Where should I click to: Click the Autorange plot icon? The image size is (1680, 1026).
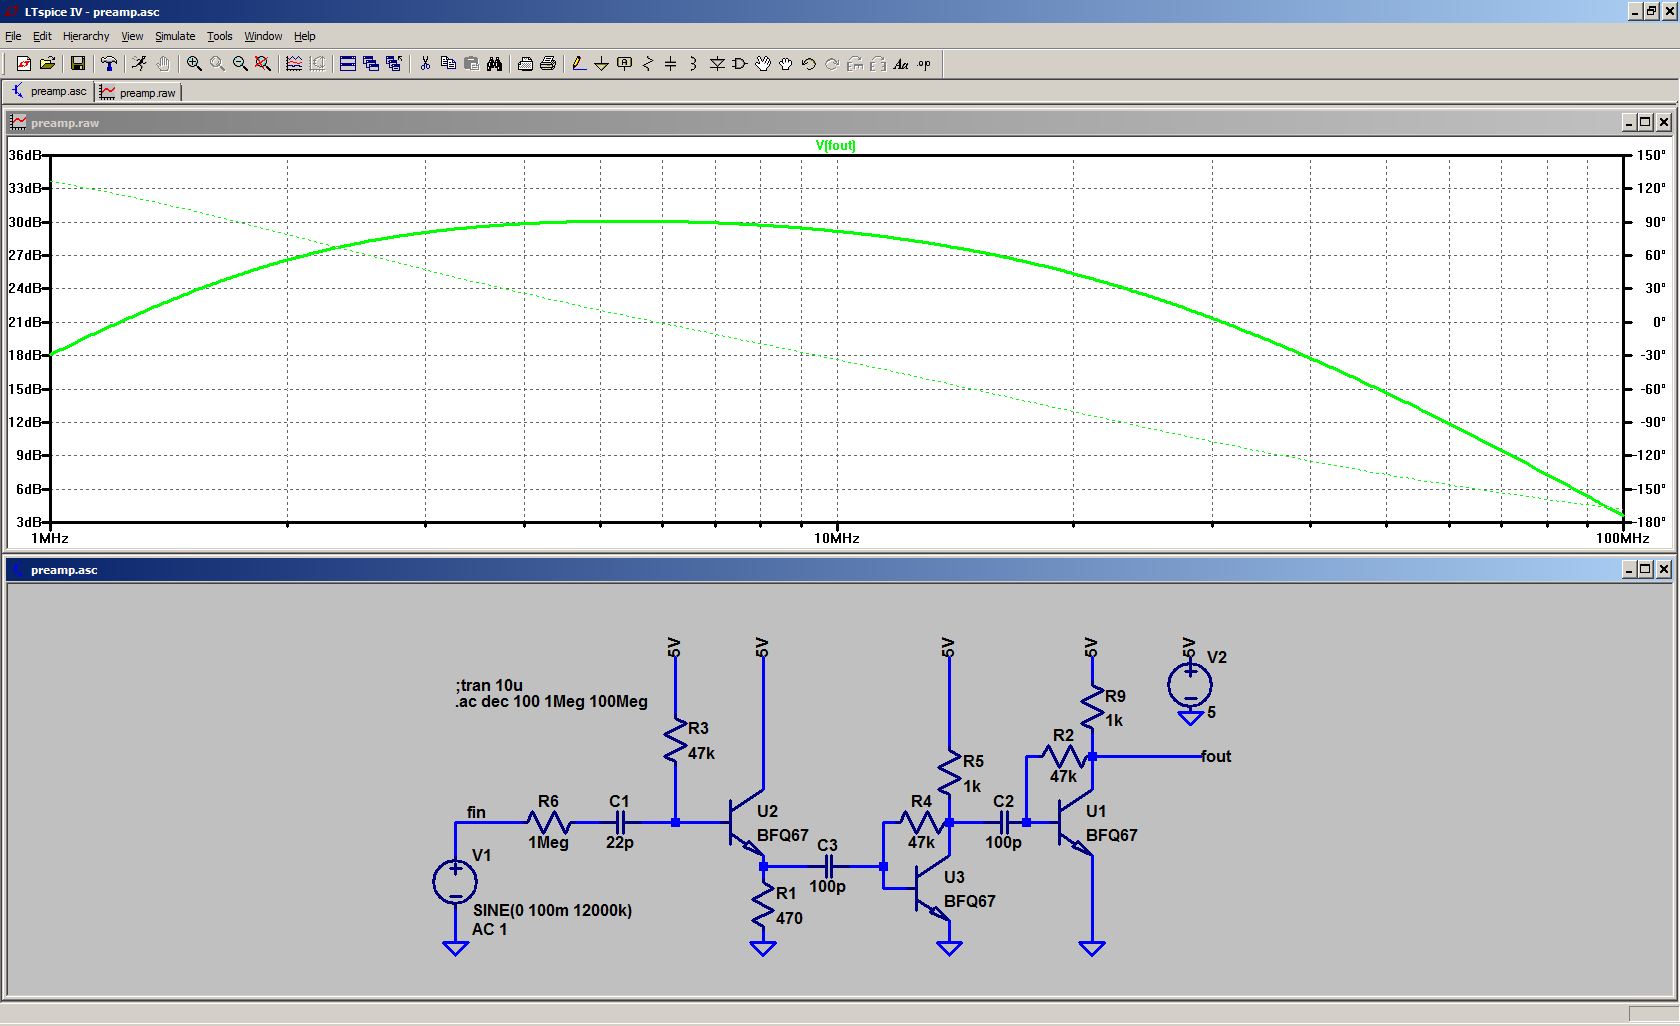tap(294, 64)
